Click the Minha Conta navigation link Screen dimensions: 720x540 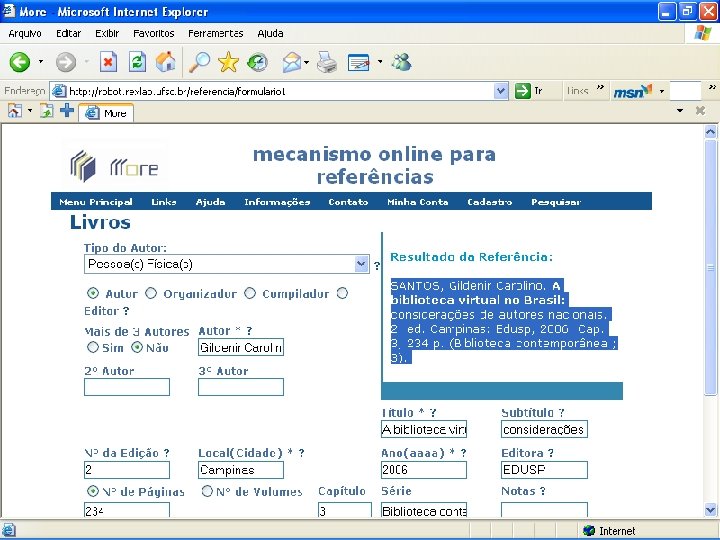(417, 202)
